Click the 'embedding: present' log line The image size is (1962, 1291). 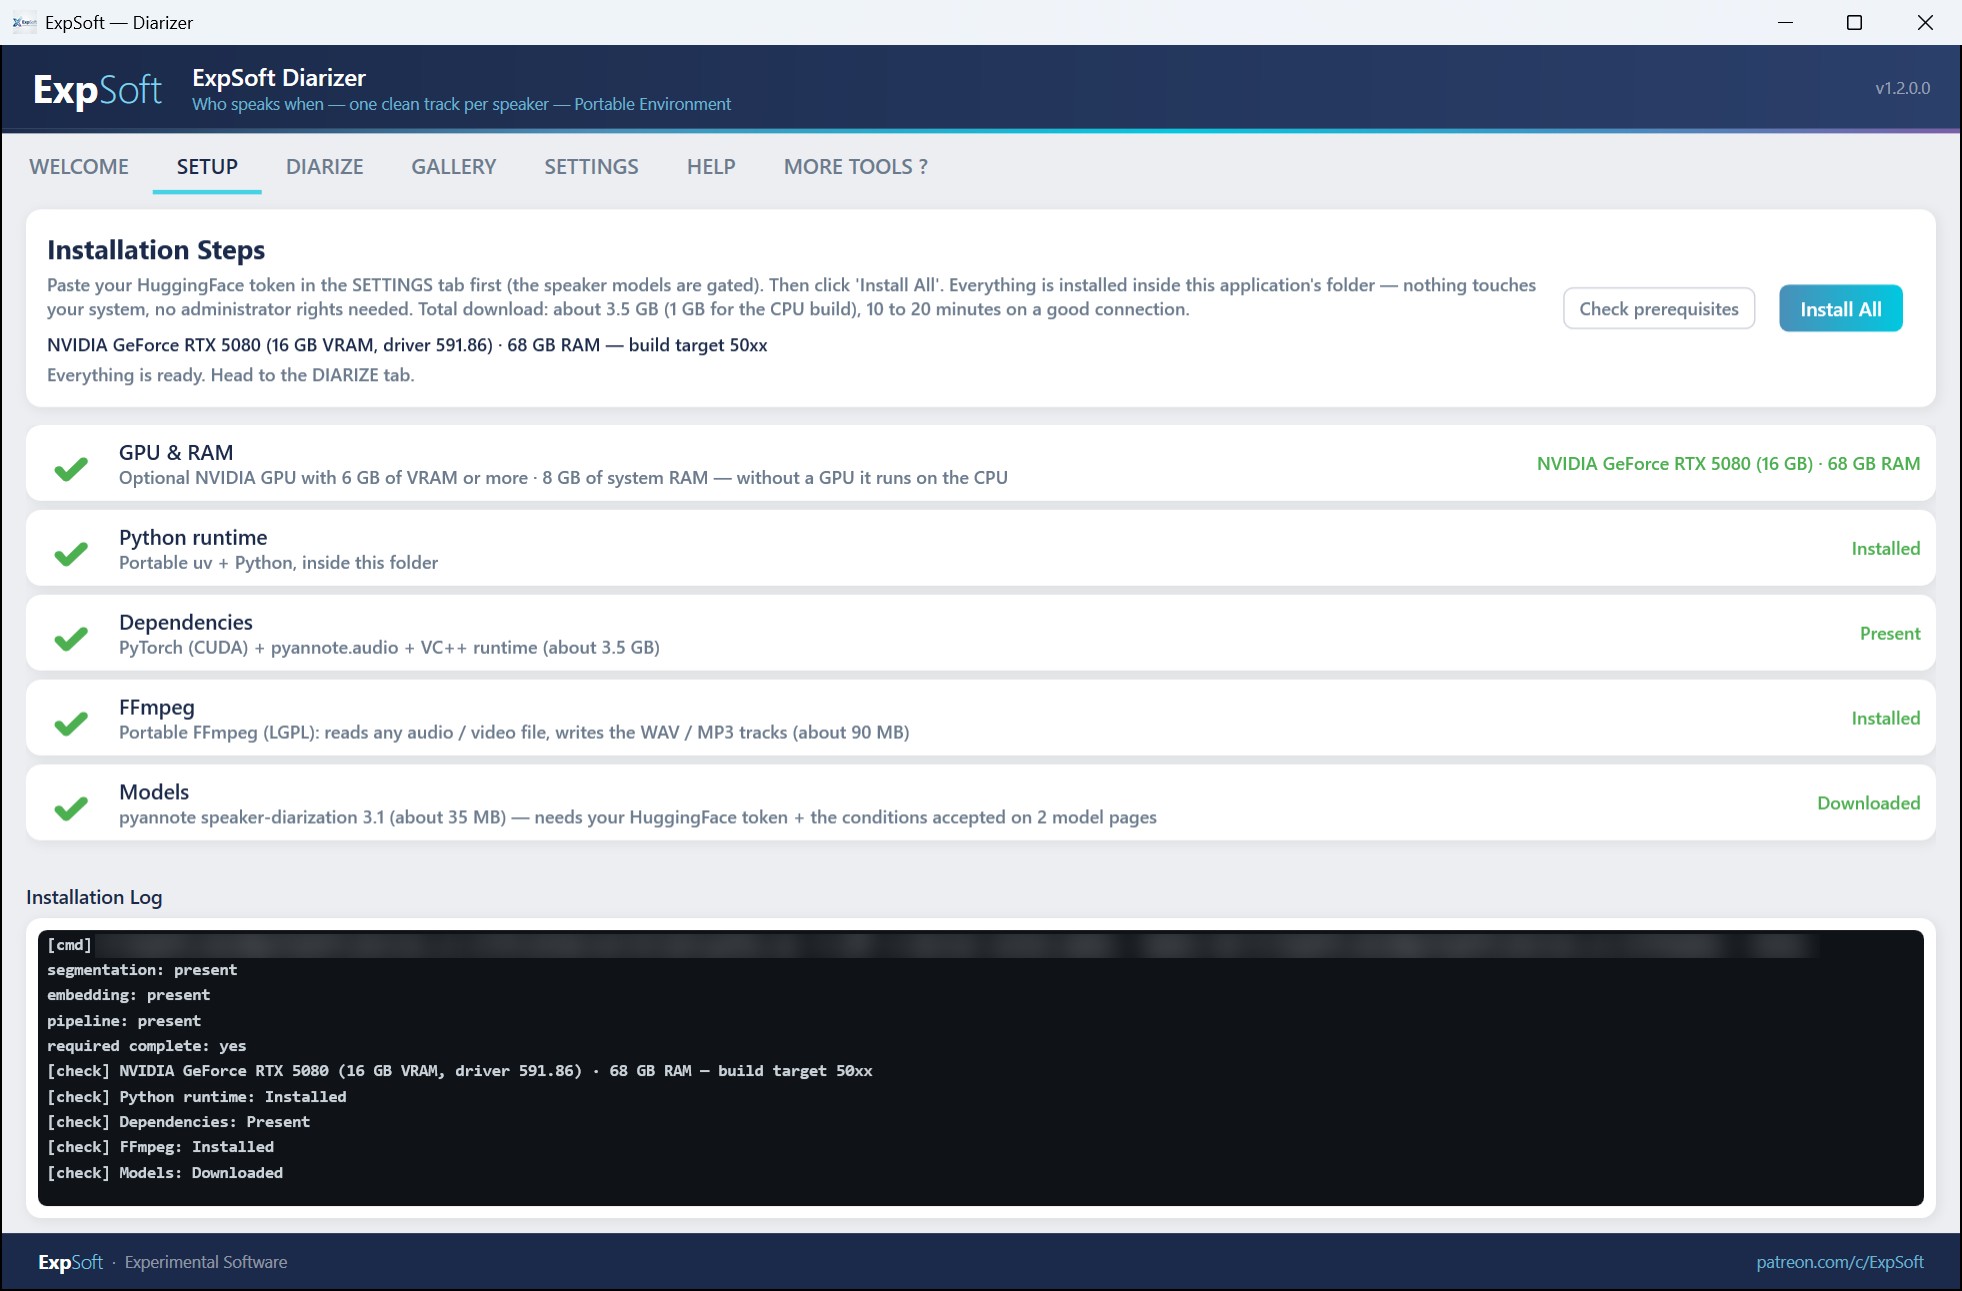click(128, 995)
